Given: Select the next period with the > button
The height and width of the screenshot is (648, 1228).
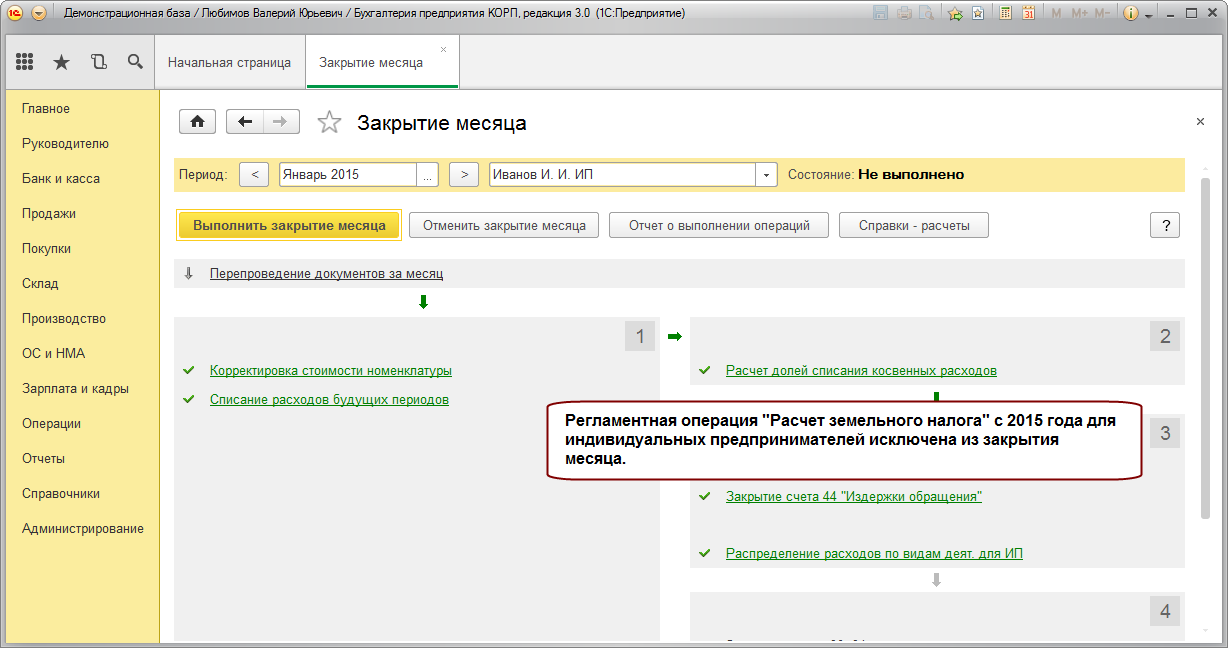Looking at the screenshot, I should (x=464, y=174).
